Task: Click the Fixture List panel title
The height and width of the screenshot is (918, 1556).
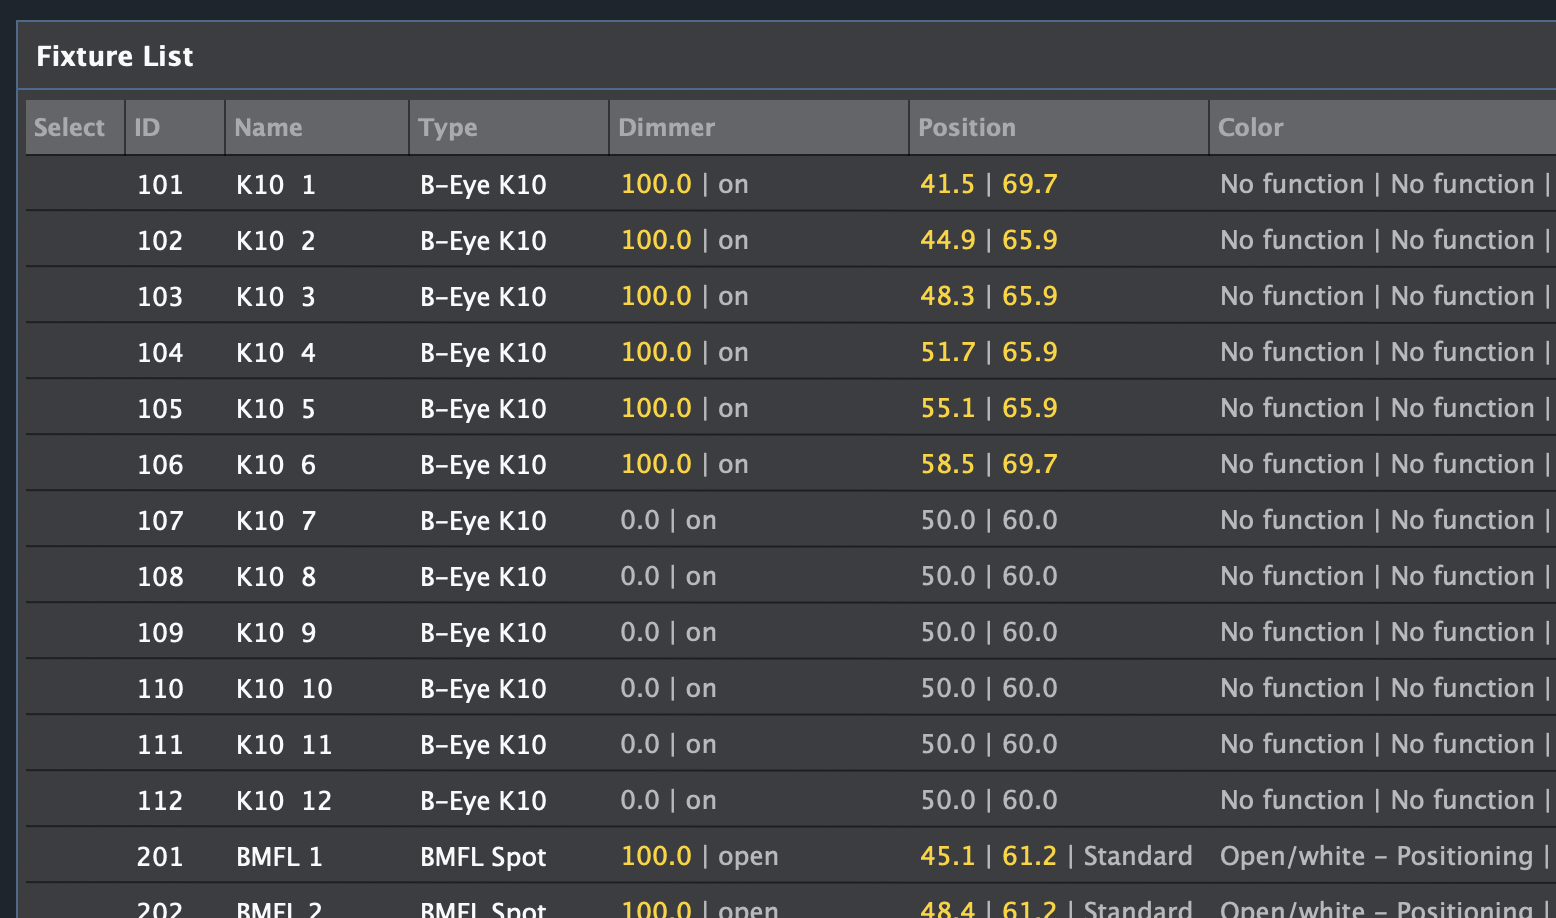Action: [115, 56]
